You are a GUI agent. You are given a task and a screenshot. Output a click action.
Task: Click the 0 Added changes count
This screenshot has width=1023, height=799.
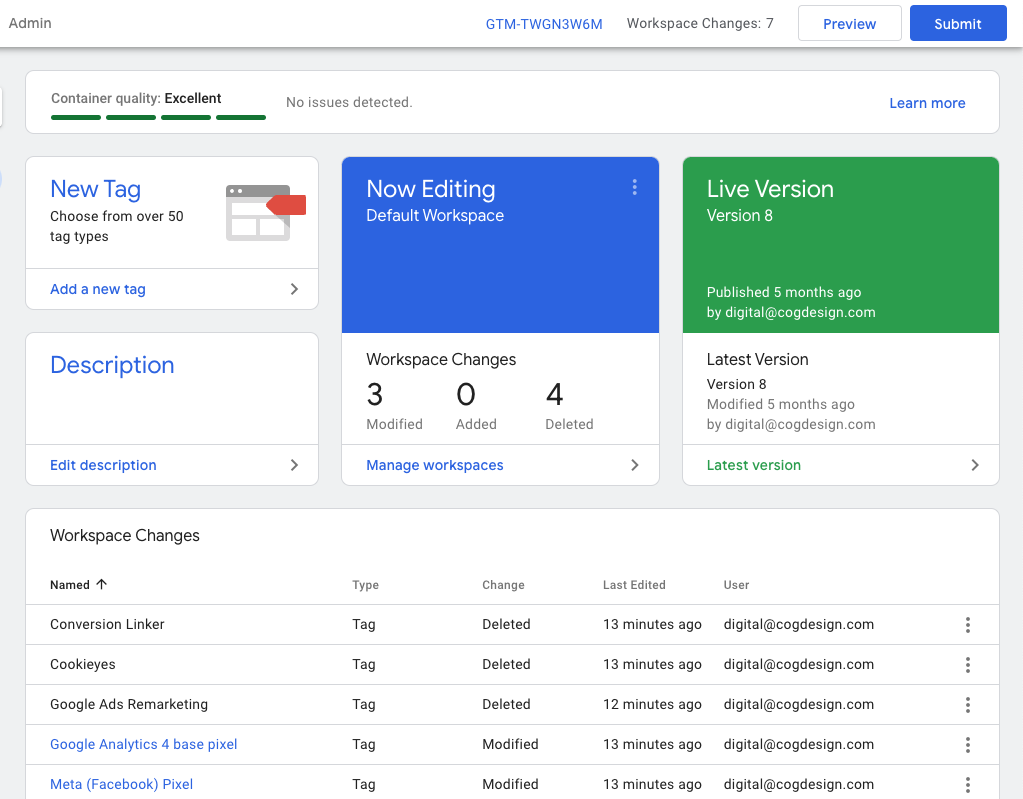[x=476, y=406]
